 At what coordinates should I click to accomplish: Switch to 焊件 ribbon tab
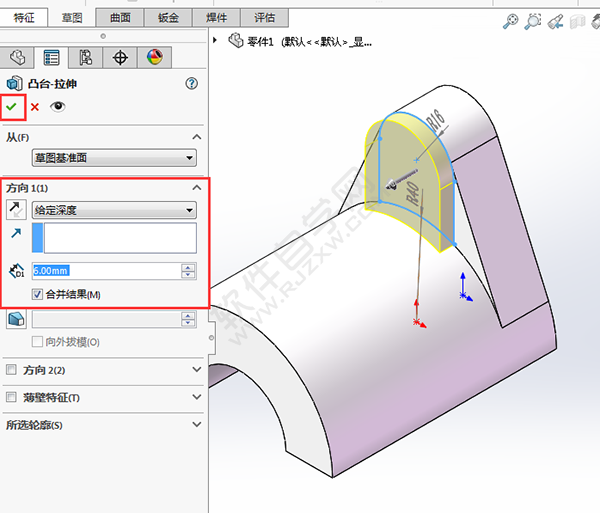[x=217, y=18]
